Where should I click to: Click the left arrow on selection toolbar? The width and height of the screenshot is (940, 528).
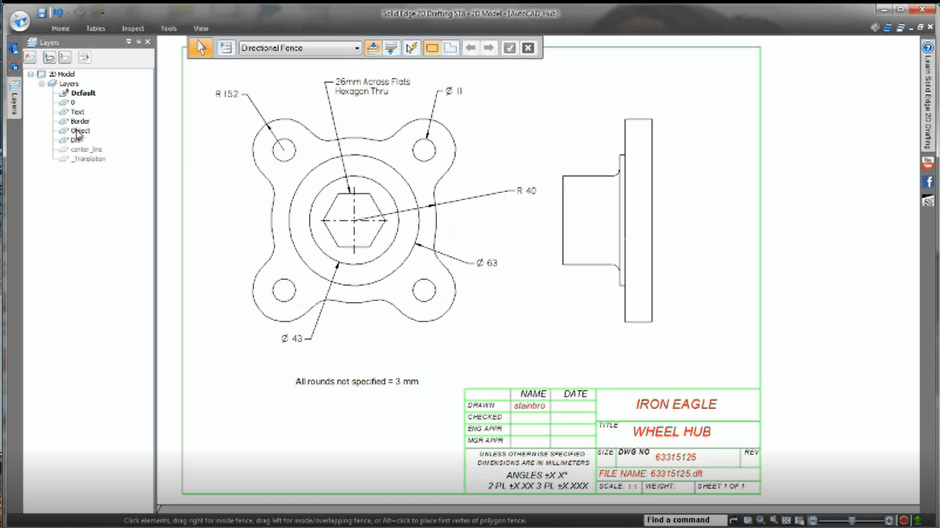pos(471,48)
